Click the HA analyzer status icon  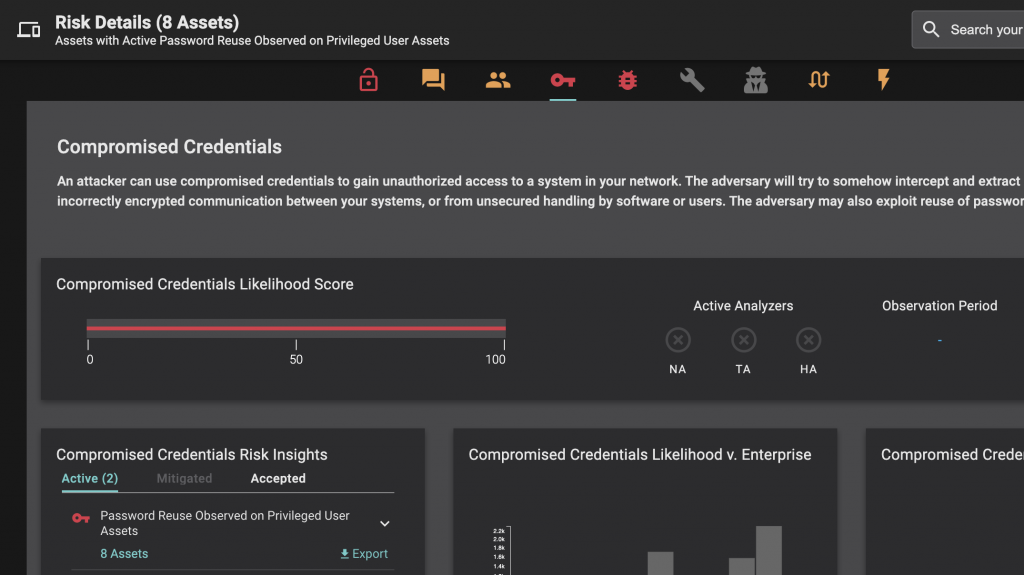pos(808,340)
